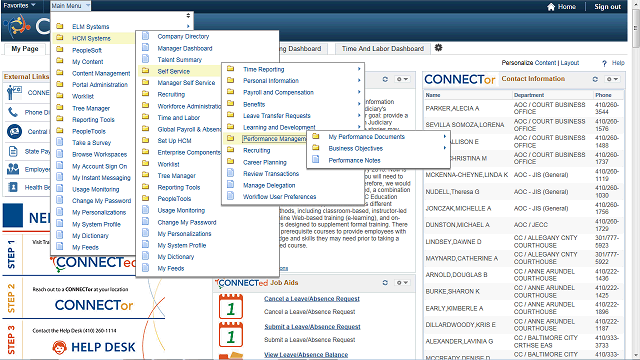Refresh the Job Aids pagelet

coord(385,282)
